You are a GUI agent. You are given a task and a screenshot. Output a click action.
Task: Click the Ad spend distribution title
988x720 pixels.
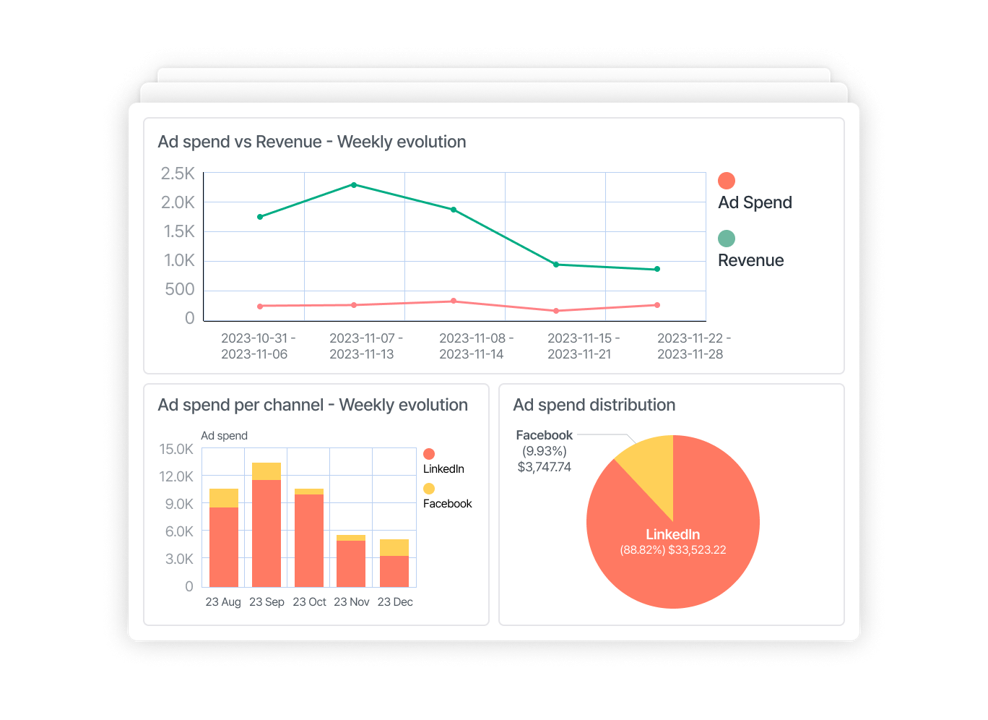[593, 405]
